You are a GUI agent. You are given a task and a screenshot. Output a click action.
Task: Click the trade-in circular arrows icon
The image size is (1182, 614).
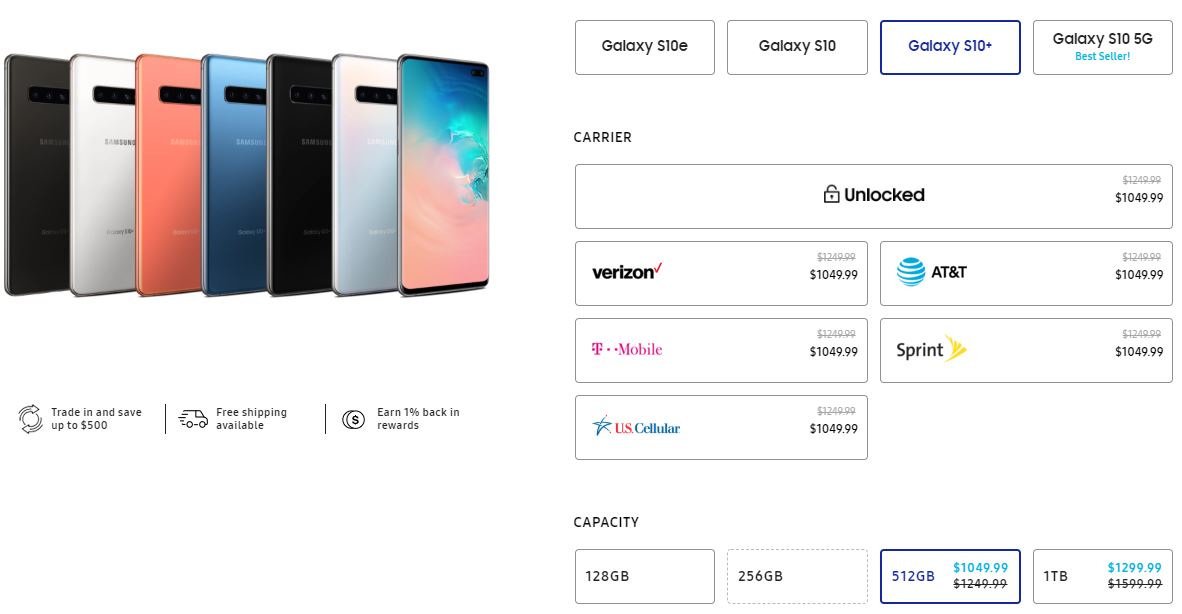click(31, 419)
